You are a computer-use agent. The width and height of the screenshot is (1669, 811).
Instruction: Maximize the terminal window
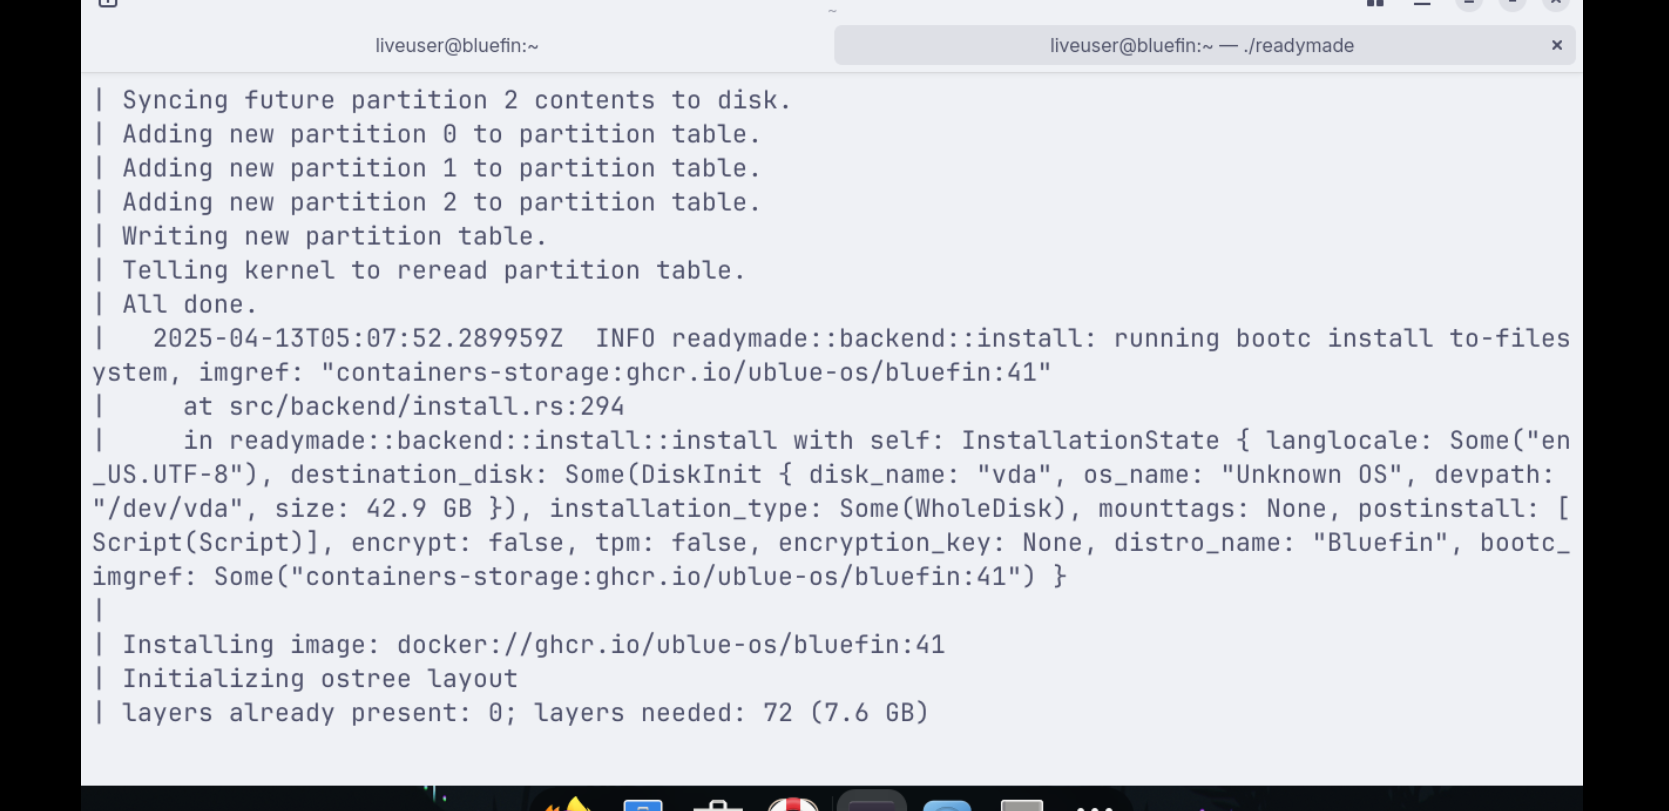tap(1512, 3)
